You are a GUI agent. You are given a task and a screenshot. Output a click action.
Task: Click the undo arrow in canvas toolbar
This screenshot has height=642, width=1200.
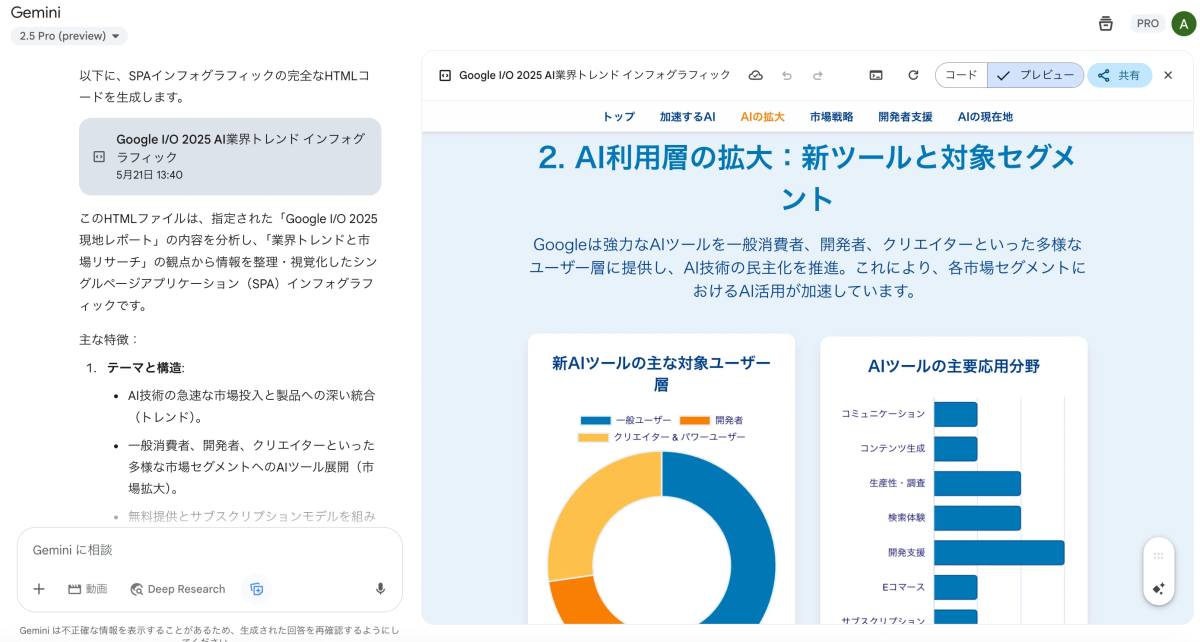787,75
